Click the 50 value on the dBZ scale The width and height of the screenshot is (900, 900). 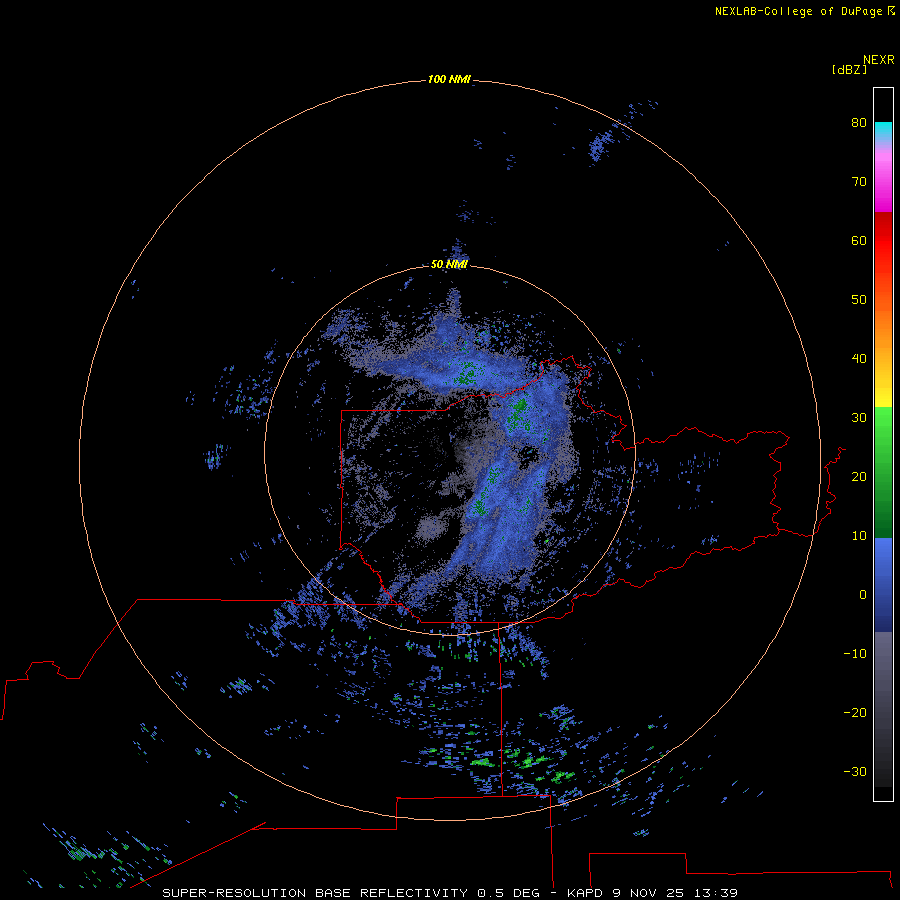pos(859,300)
